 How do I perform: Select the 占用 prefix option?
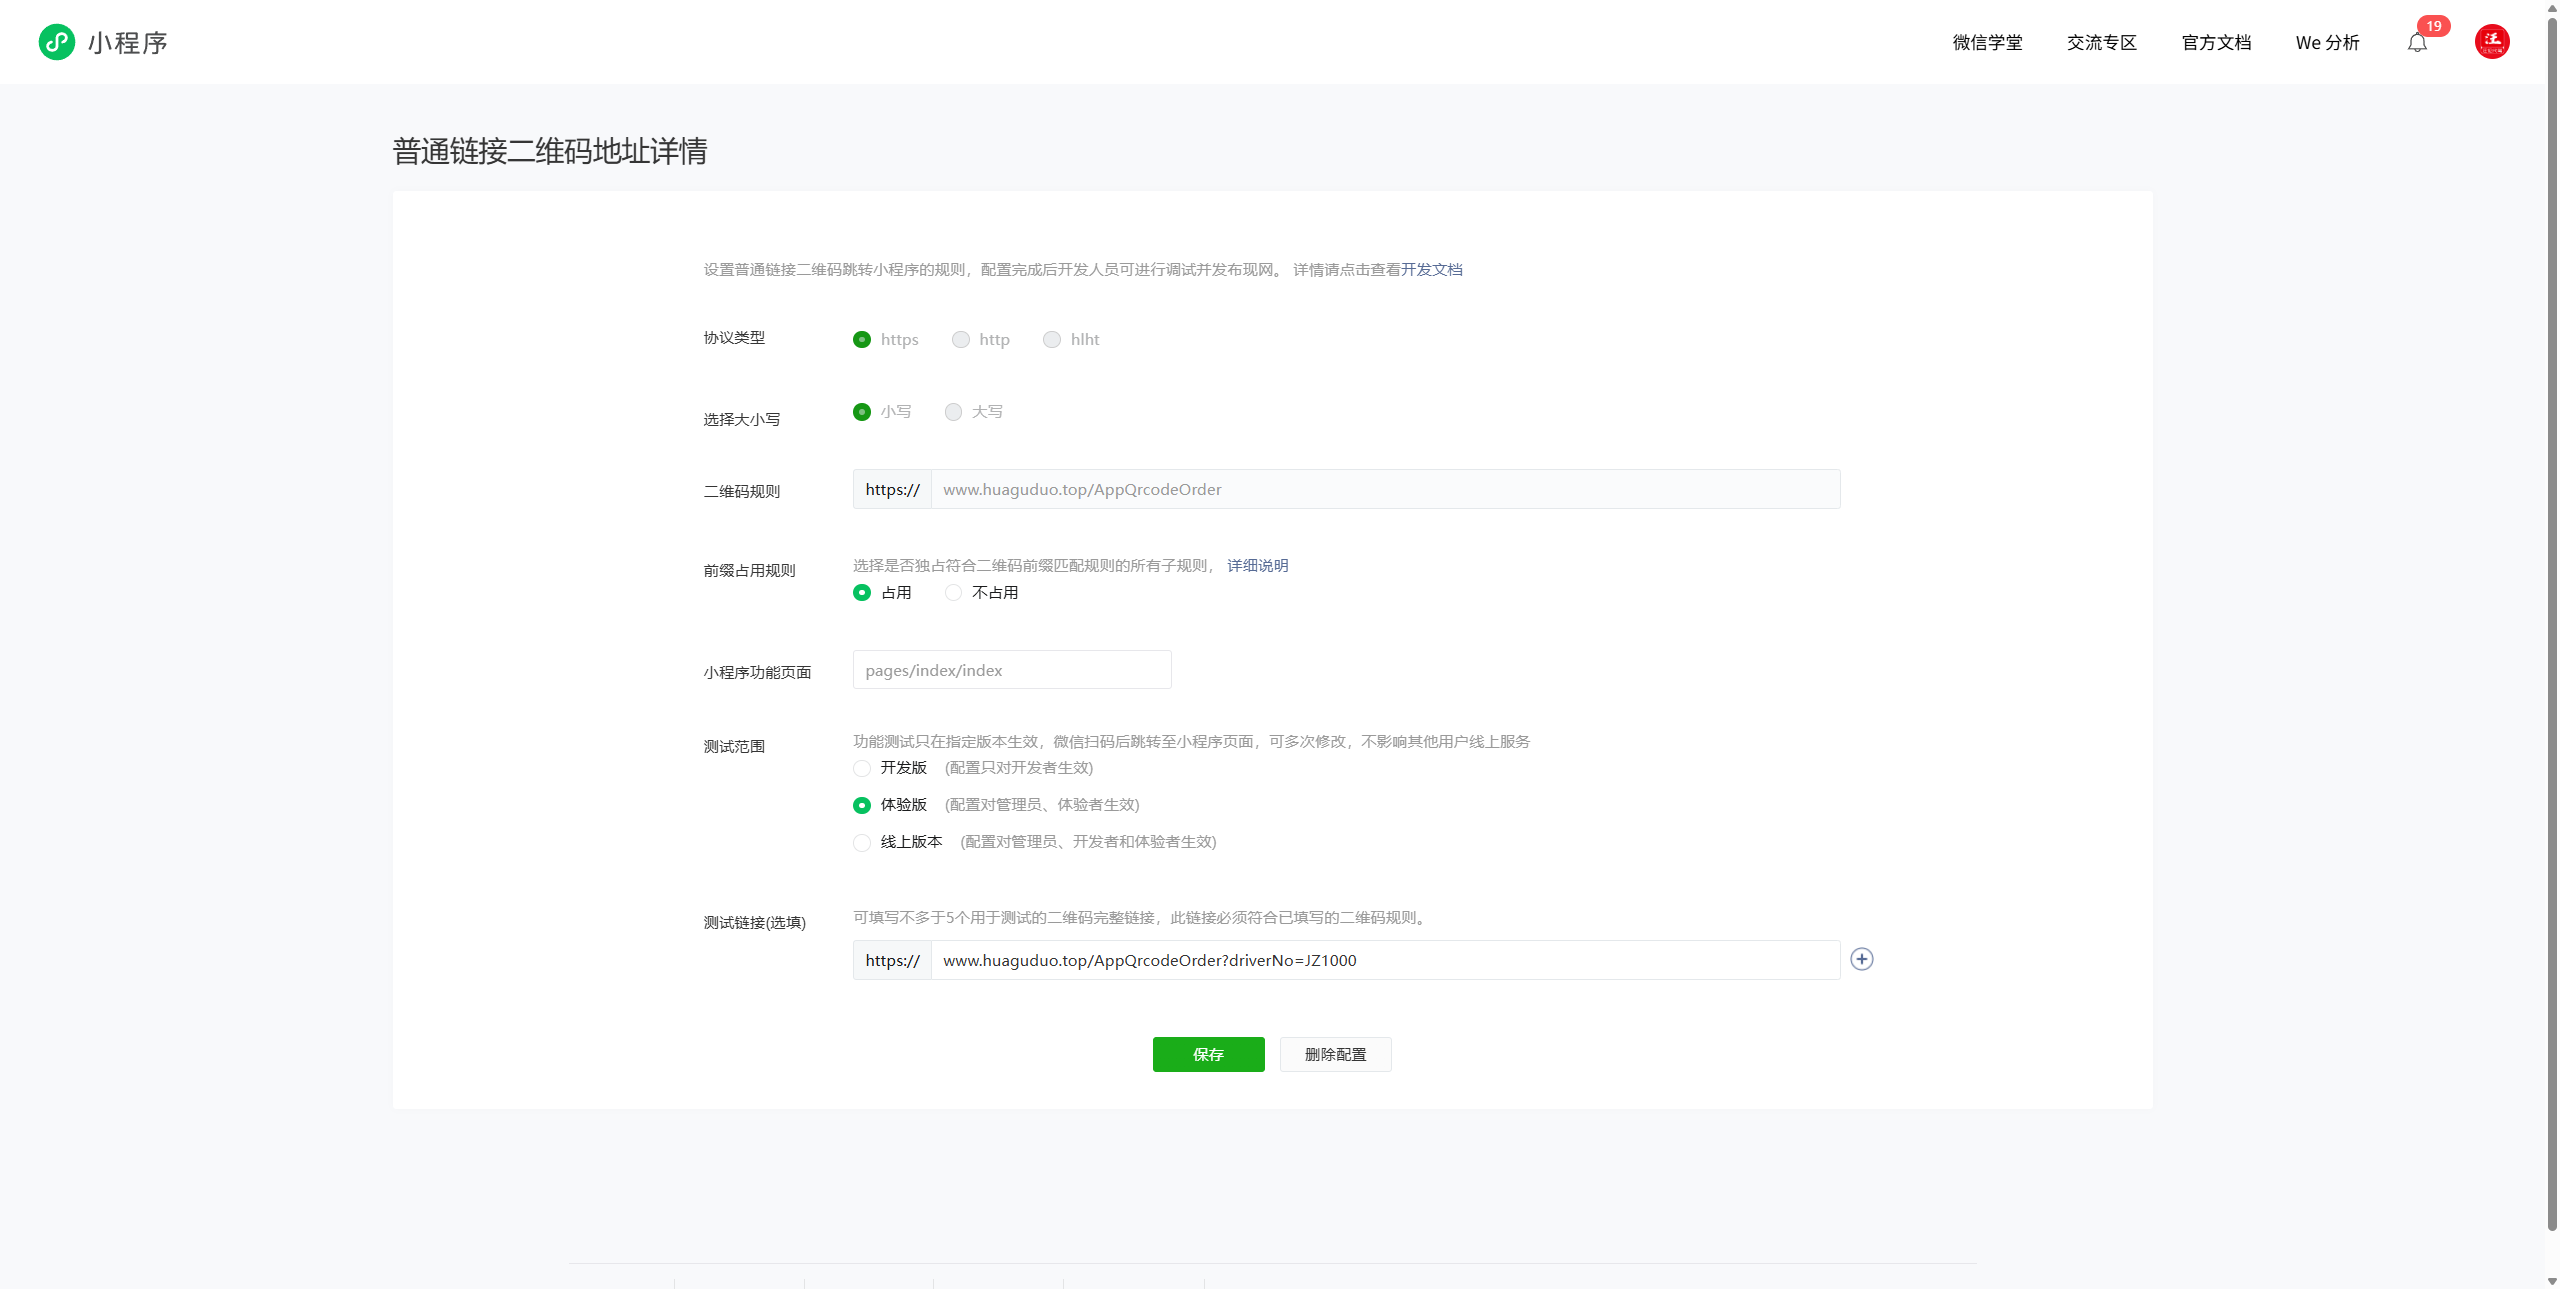862,593
